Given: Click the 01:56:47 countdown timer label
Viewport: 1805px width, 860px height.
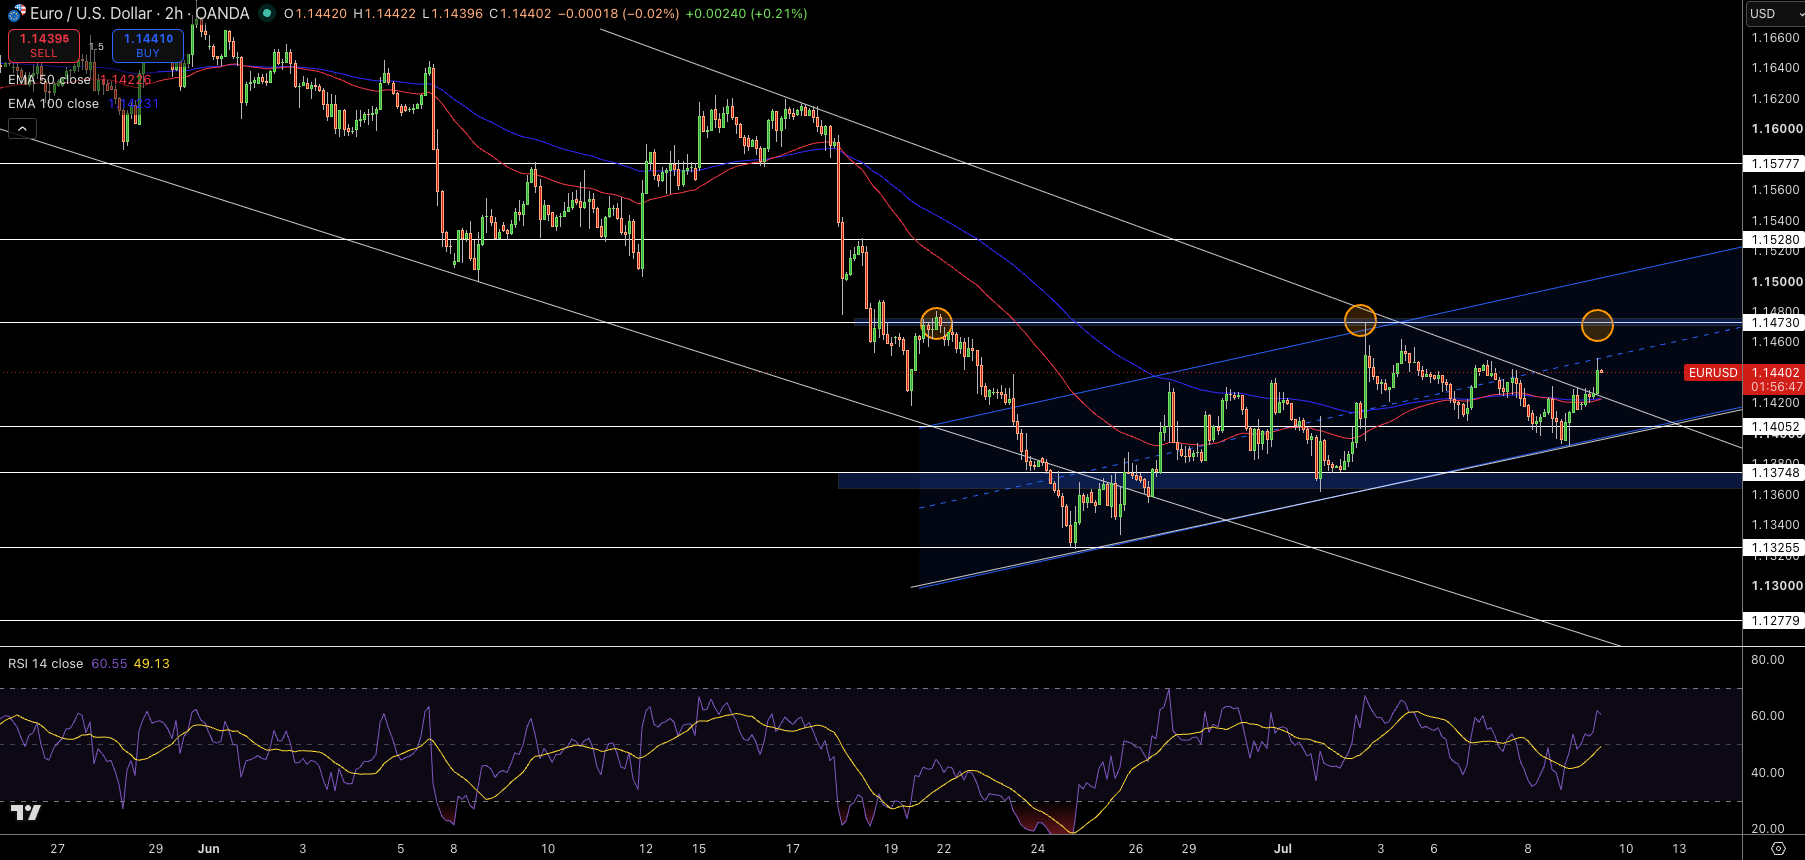Looking at the screenshot, I should click(x=1776, y=386).
